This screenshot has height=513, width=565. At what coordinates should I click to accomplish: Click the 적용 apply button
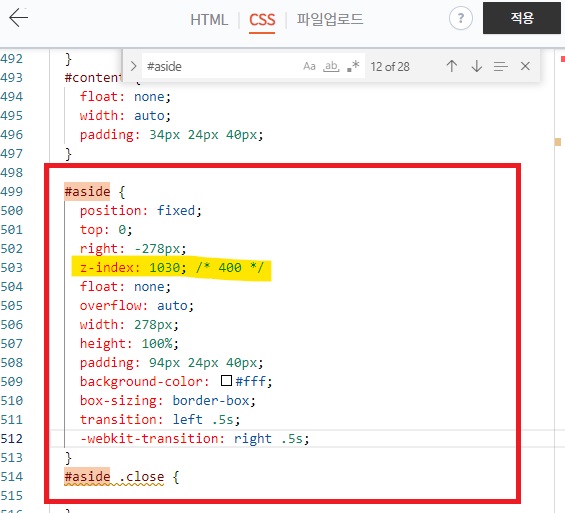pos(522,18)
